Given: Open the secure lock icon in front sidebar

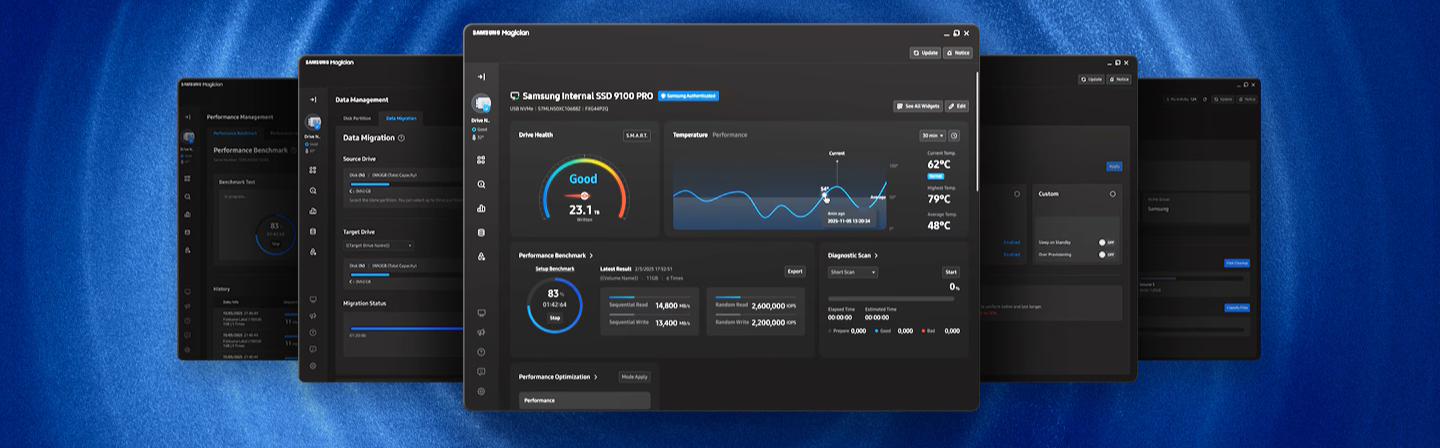Looking at the screenshot, I should coord(481,257).
